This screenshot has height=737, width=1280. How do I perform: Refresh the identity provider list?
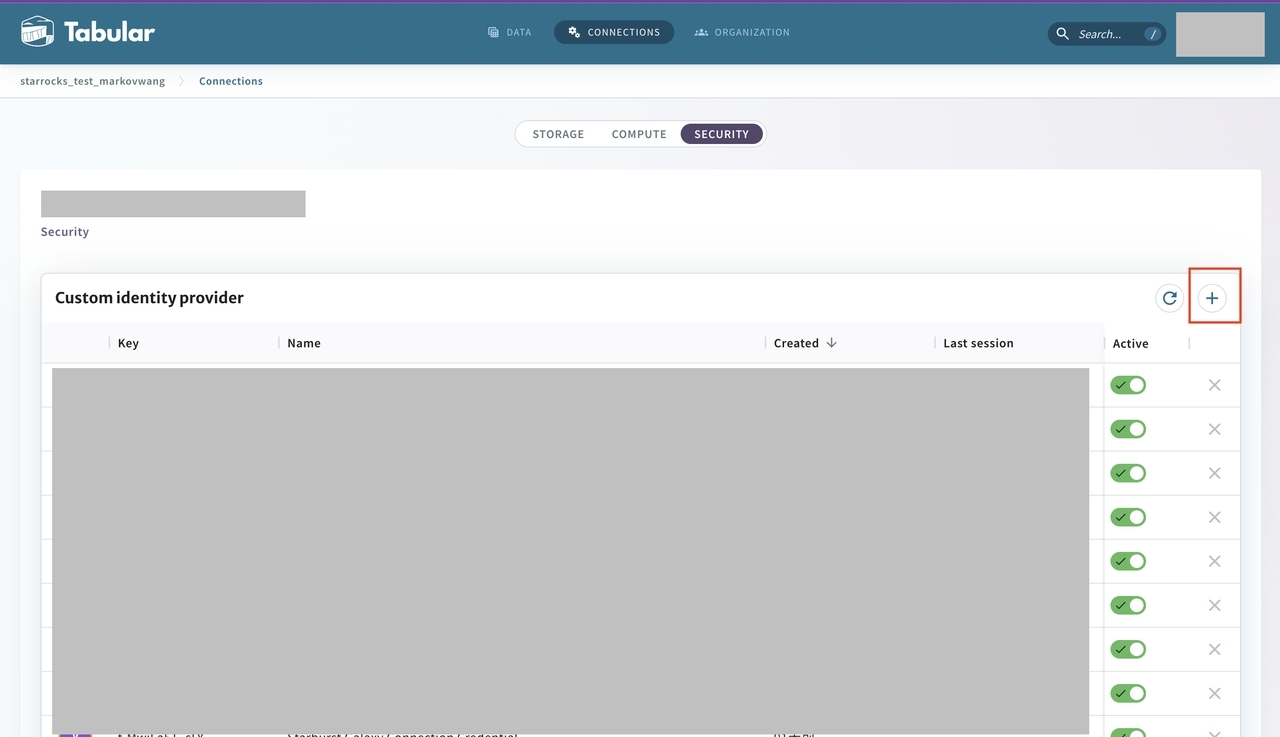[x=1169, y=297]
